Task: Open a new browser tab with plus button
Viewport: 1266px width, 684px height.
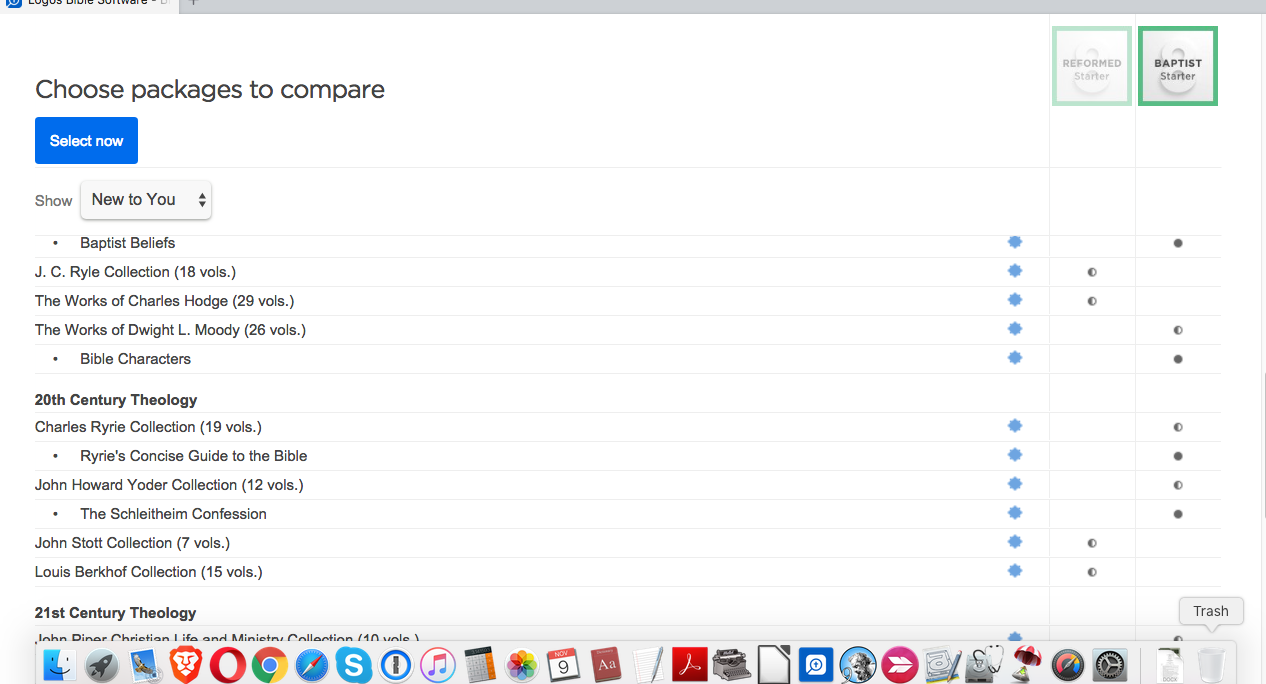Action: pyautogui.click(x=194, y=3)
